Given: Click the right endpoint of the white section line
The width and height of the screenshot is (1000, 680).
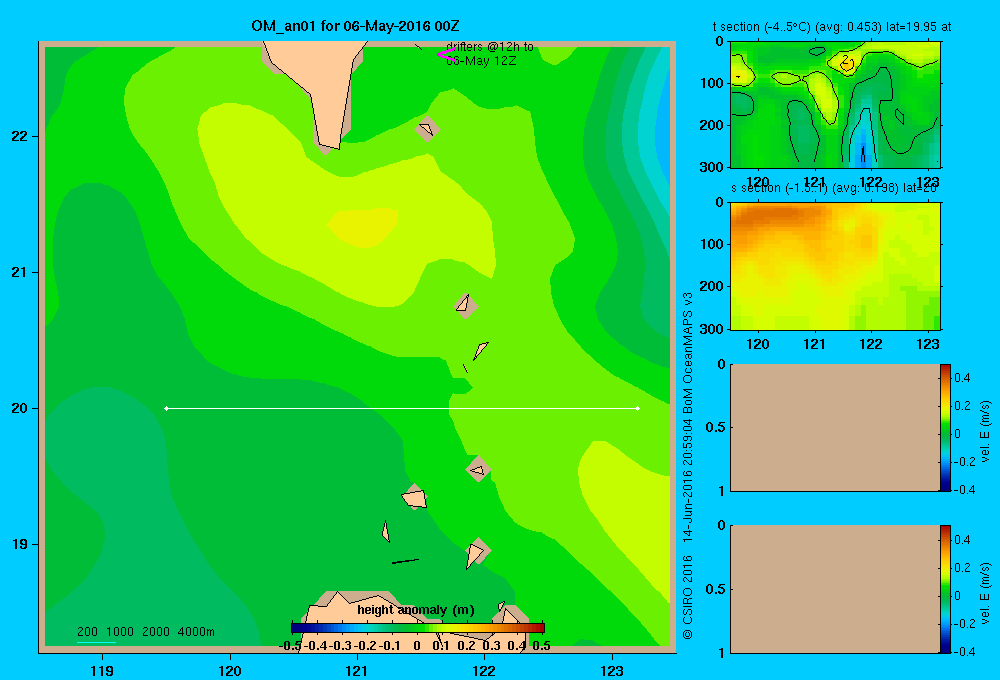Looking at the screenshot, I should (638, 408).
